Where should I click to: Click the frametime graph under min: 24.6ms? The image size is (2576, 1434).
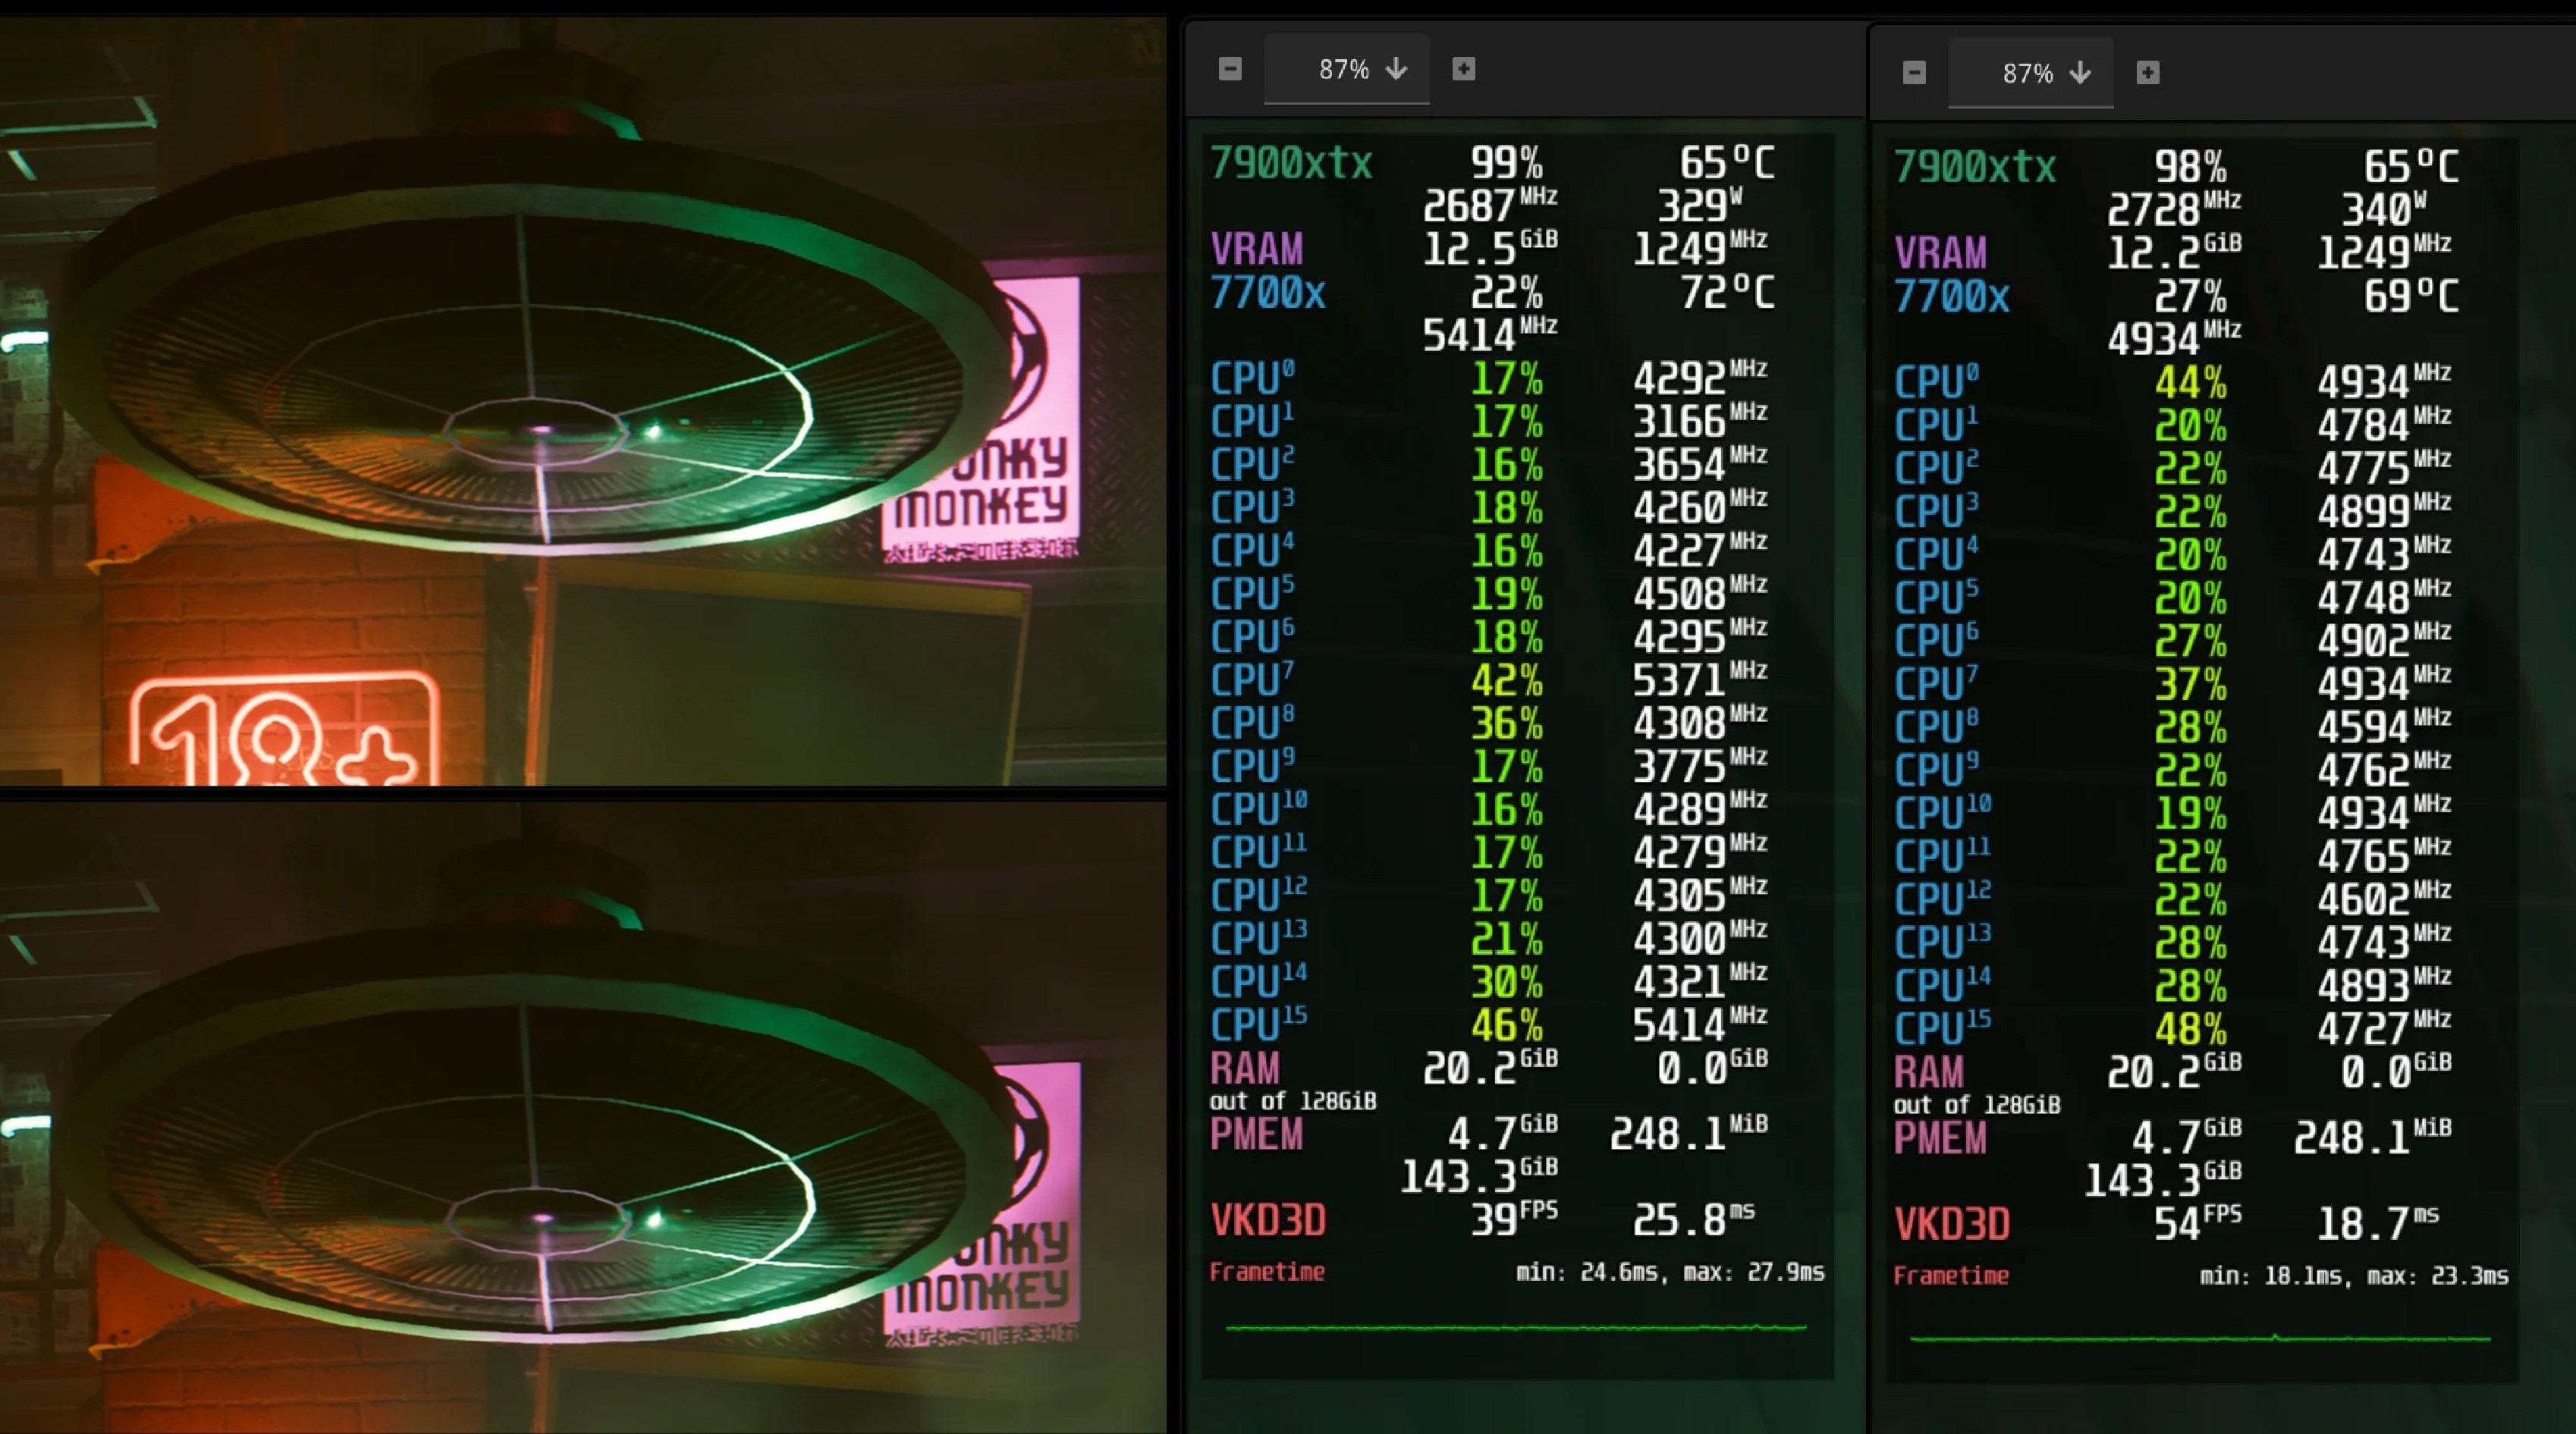click(x=1516, y=1328)
